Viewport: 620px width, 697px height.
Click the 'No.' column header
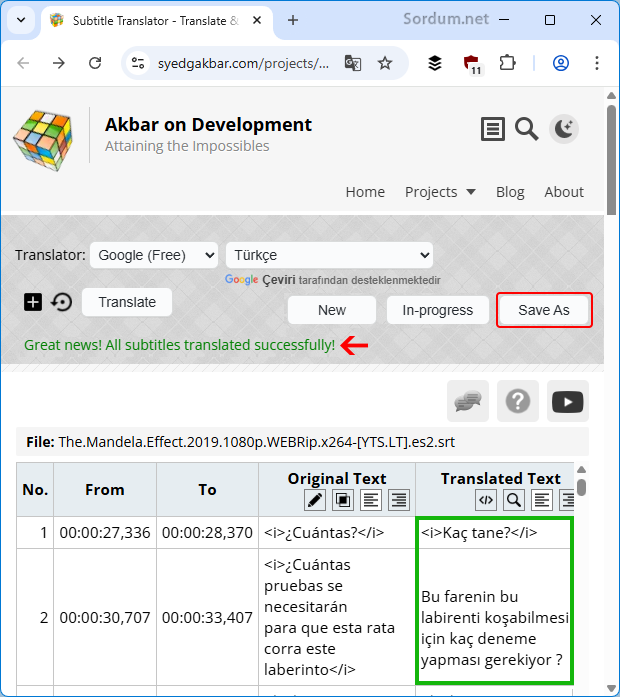pos(35,489)
